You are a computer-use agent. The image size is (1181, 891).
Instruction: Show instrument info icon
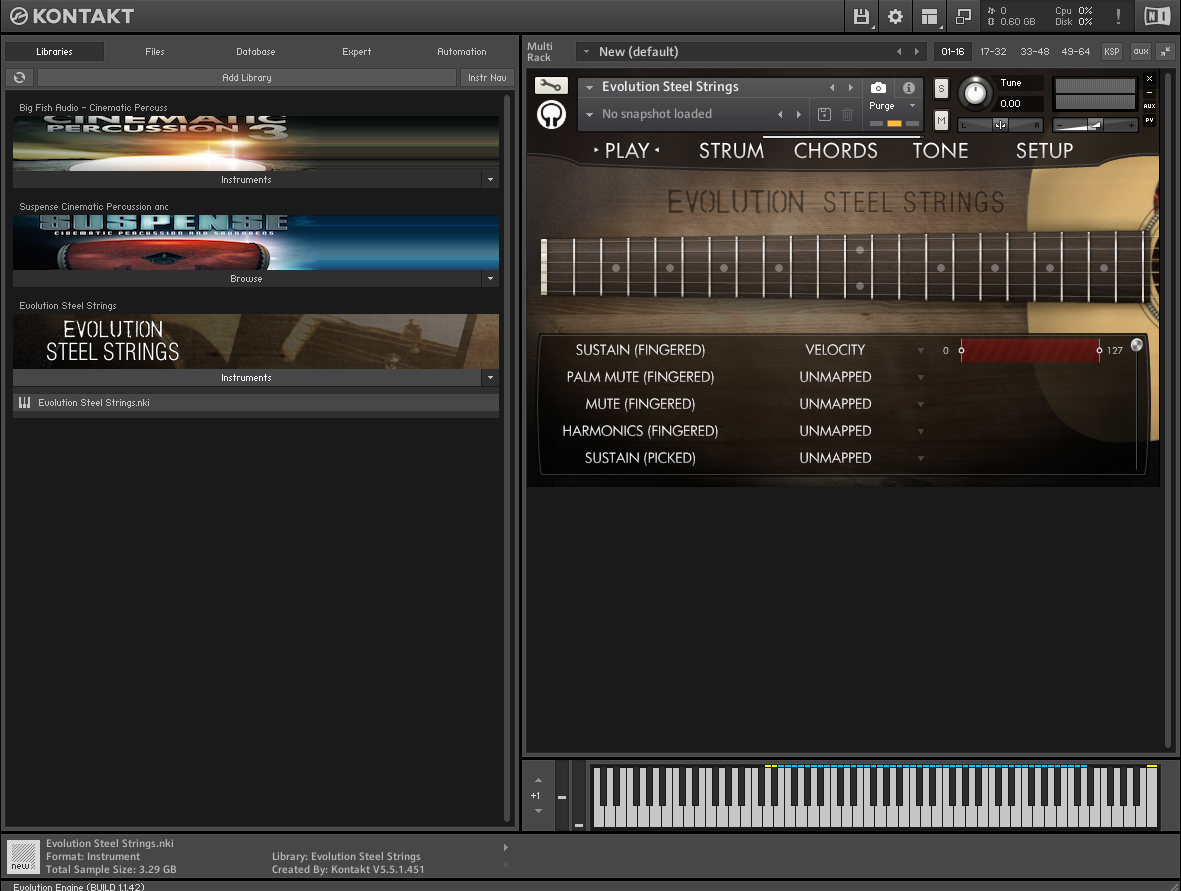coord(909,87)
